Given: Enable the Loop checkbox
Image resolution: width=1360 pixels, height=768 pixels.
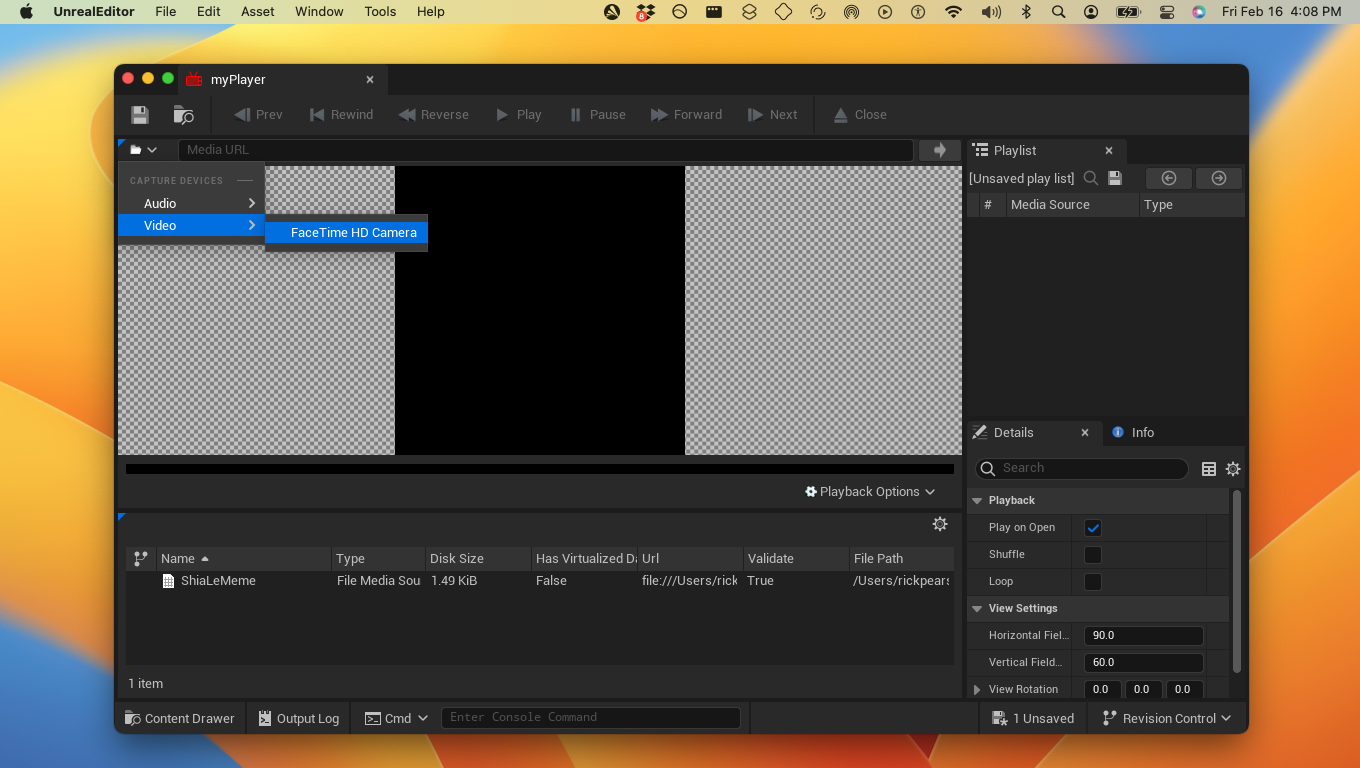Looking at the screenshot, I should click(x=1093, y=582).
